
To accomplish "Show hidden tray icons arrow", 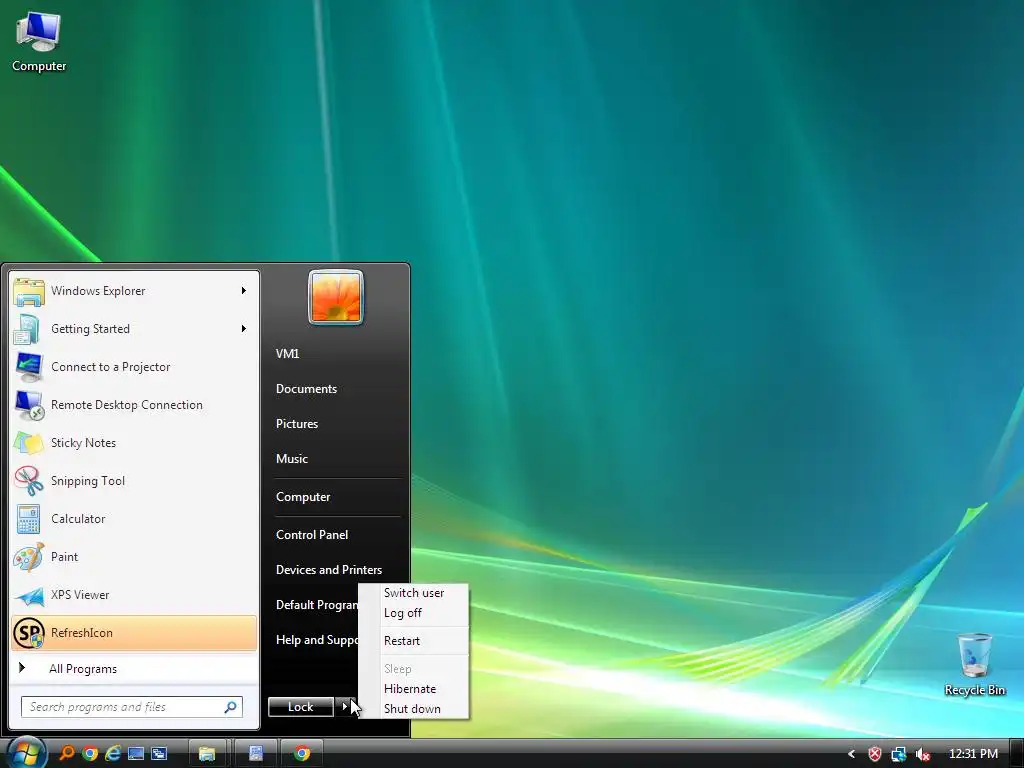I will (852, 754).
